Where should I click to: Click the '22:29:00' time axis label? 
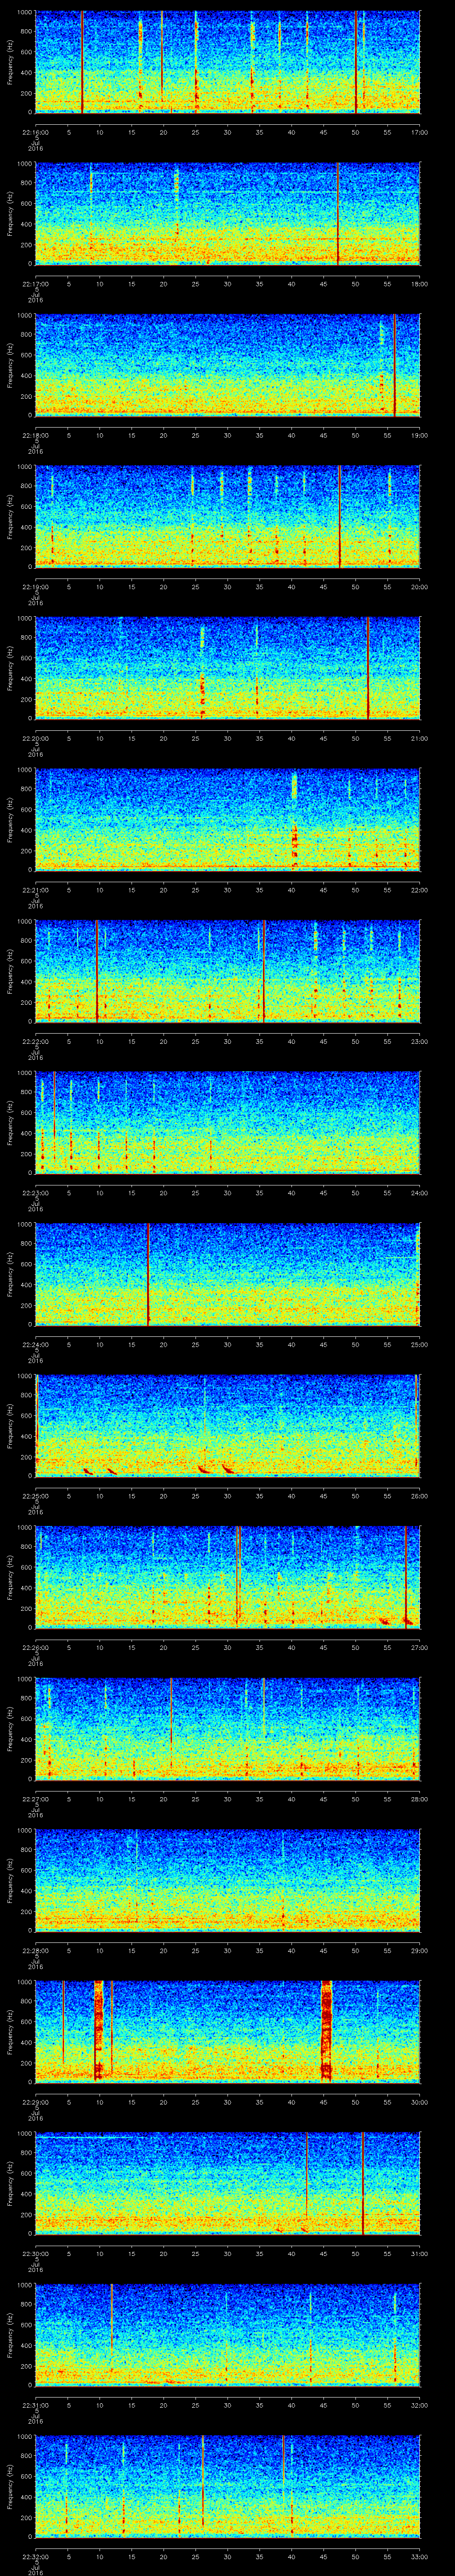pyautogui.click(x=36, y=2102)
